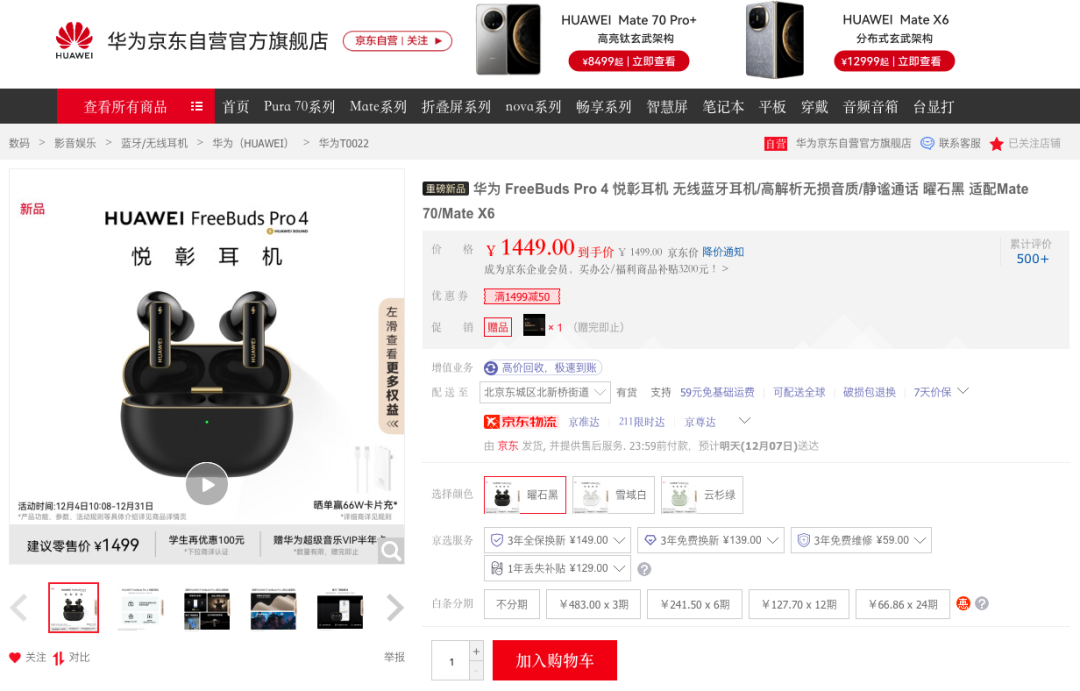Screen dimensions: 1080x691
Task: Expand 3年免费维修 ¥59.00 dropdown
Action: [x=862, y=540]
